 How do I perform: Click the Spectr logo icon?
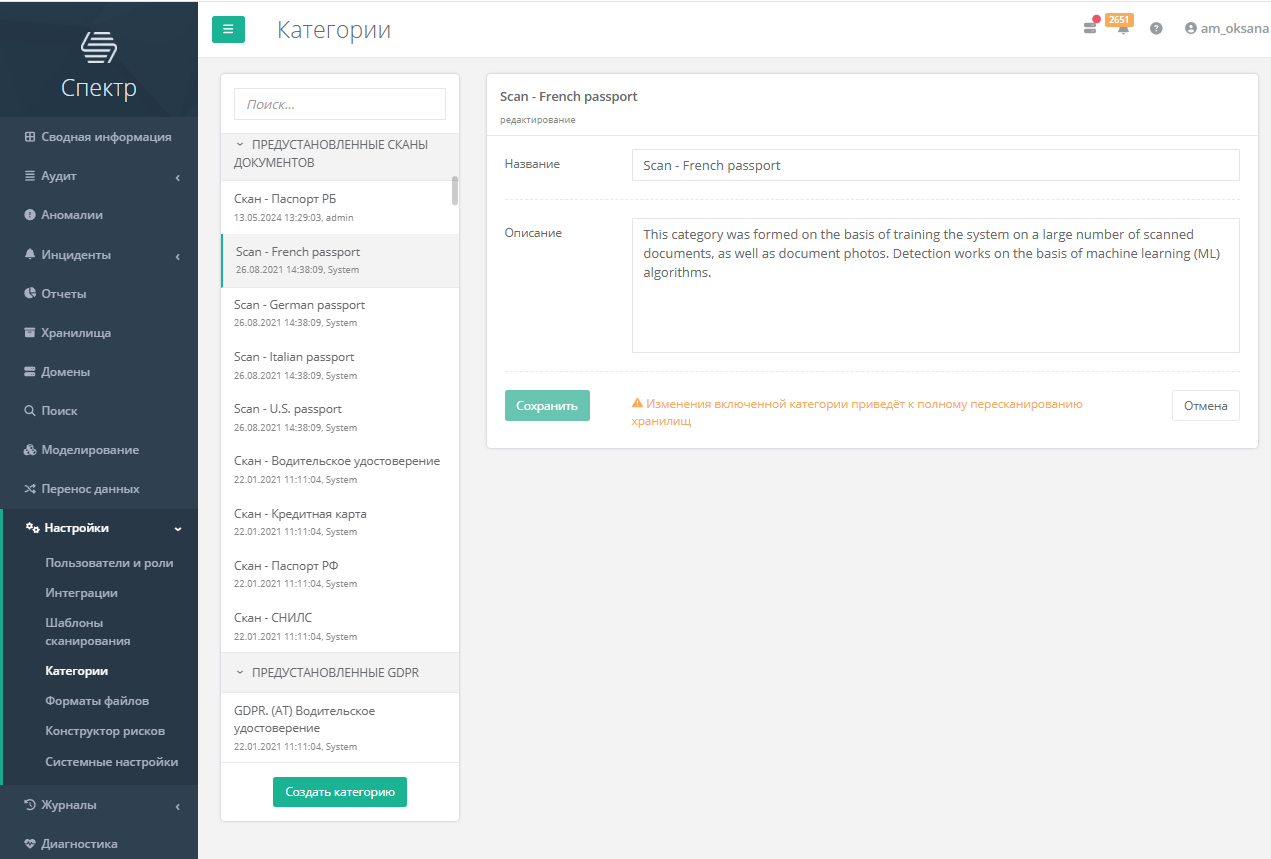[99, 47]
